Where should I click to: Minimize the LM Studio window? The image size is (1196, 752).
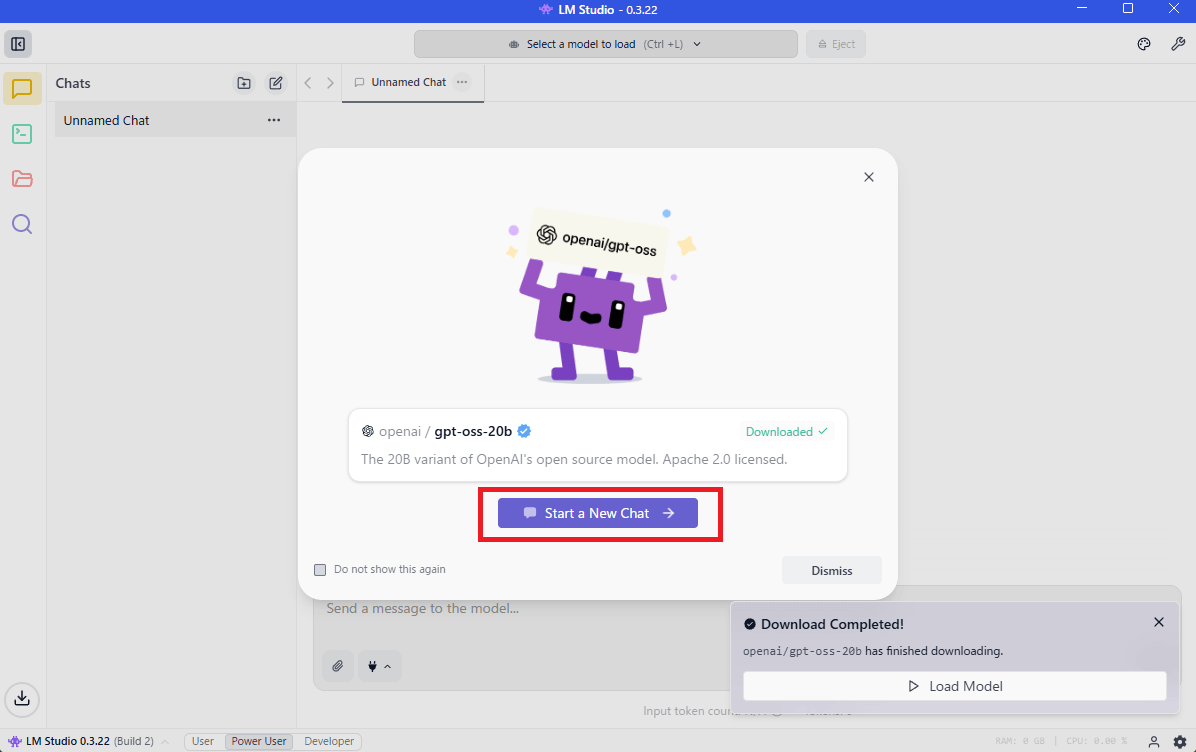tap(1082, 9)
